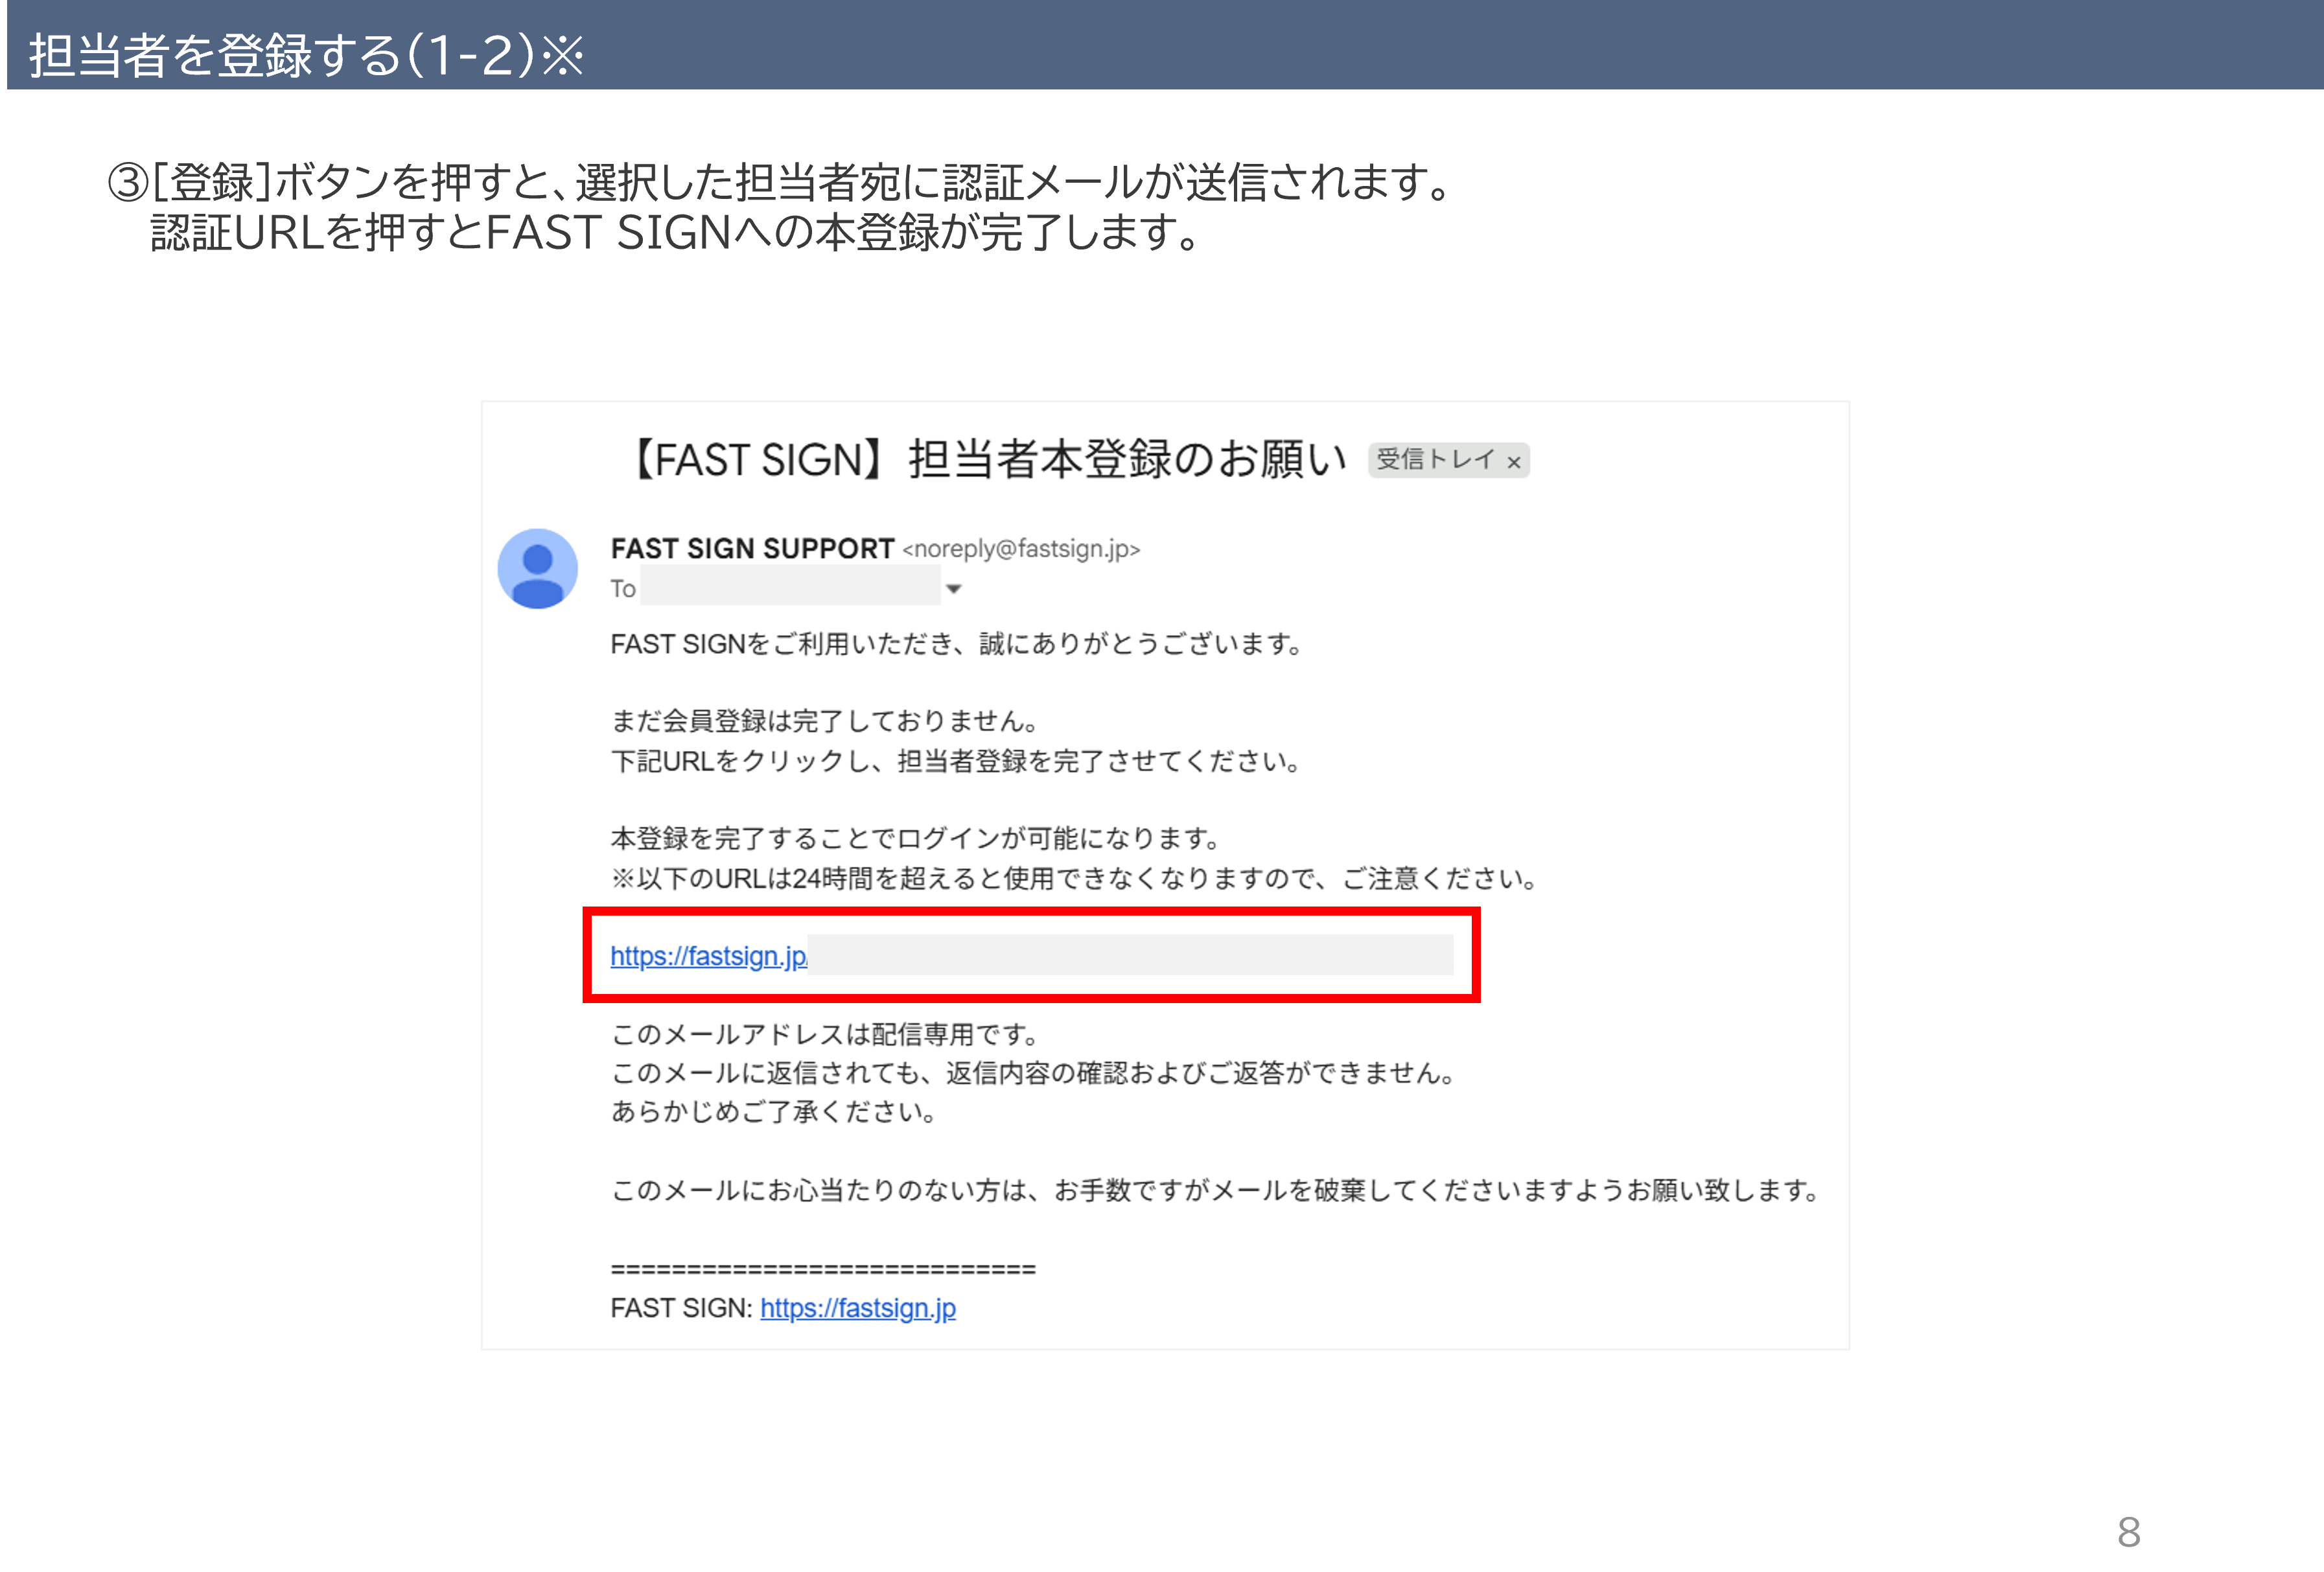The image size is (2324, 1572).
Task: Open the footer FAST SIGN https://fastsign.jp link
Action: 858,1308
